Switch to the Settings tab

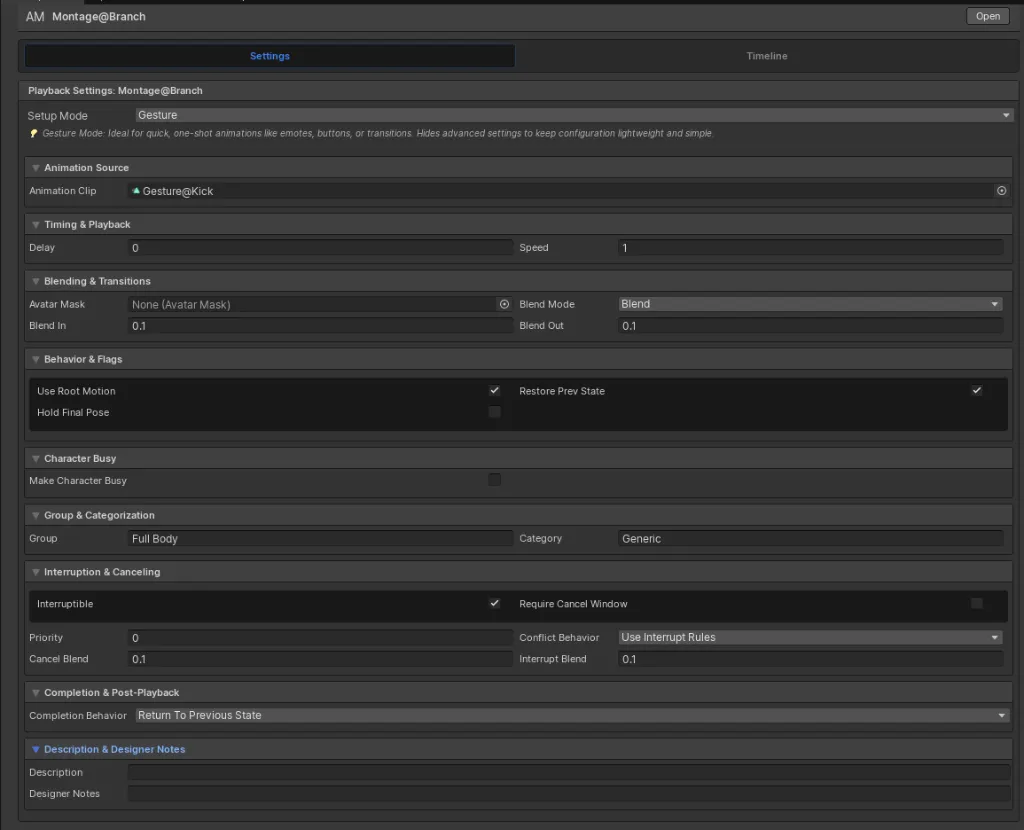[x=270, y=56]
